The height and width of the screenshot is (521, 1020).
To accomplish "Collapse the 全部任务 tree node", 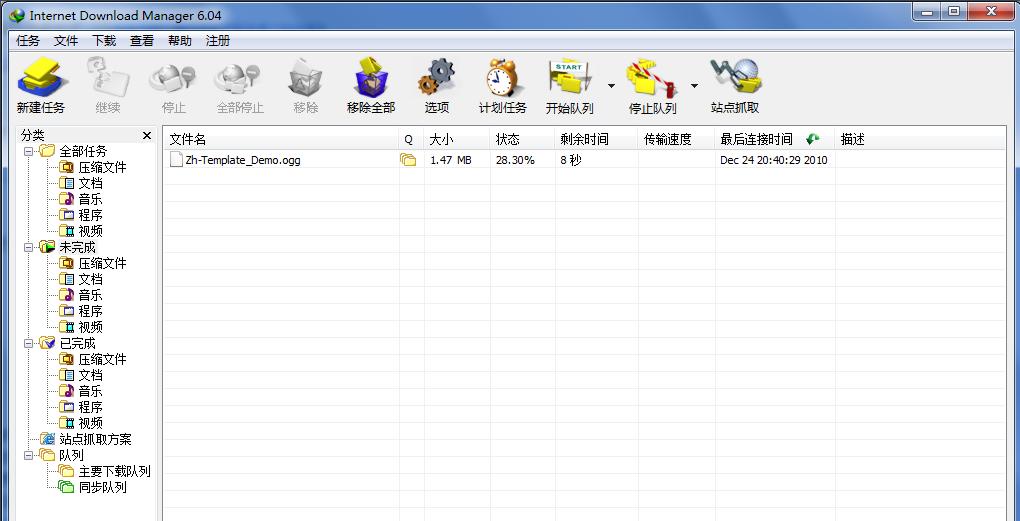I will 29,151.
